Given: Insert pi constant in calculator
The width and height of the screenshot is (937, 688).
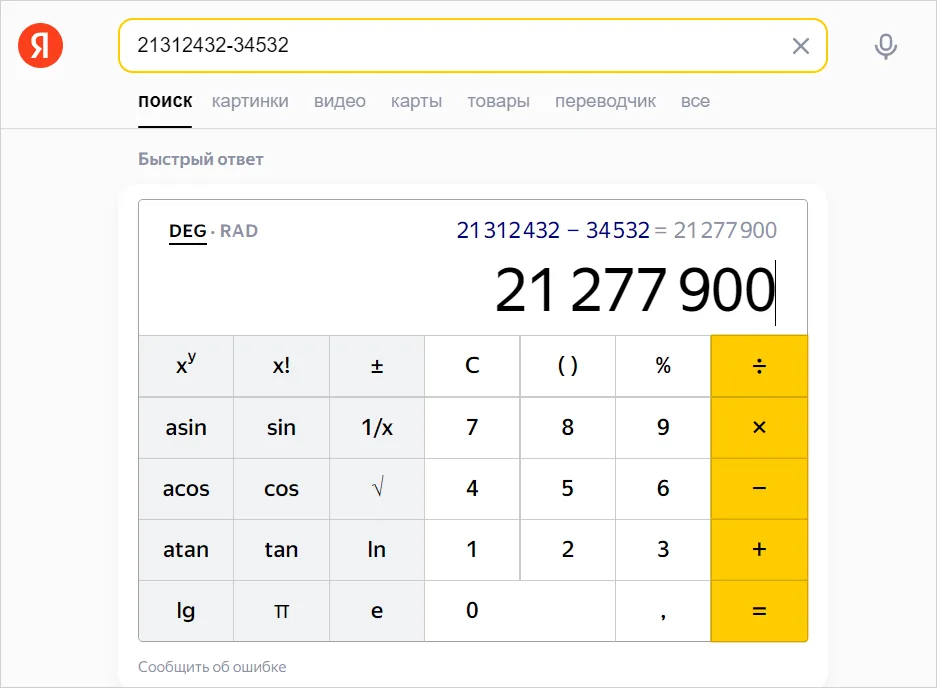Looking at the screenshot, I should pos(281,611).
